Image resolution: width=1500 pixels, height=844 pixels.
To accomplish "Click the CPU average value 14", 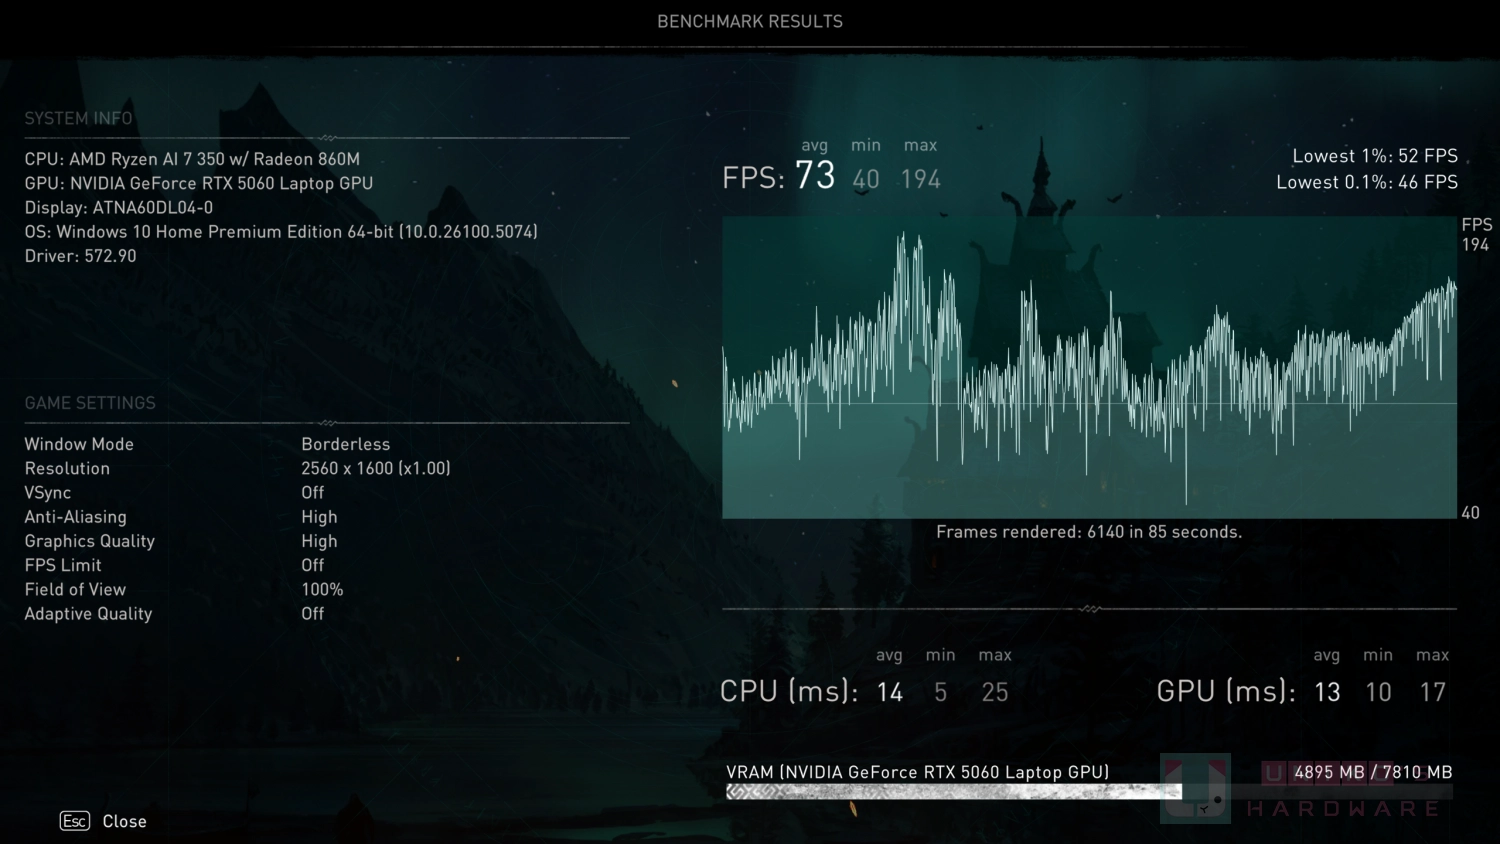I will click(x=890, y=692).
